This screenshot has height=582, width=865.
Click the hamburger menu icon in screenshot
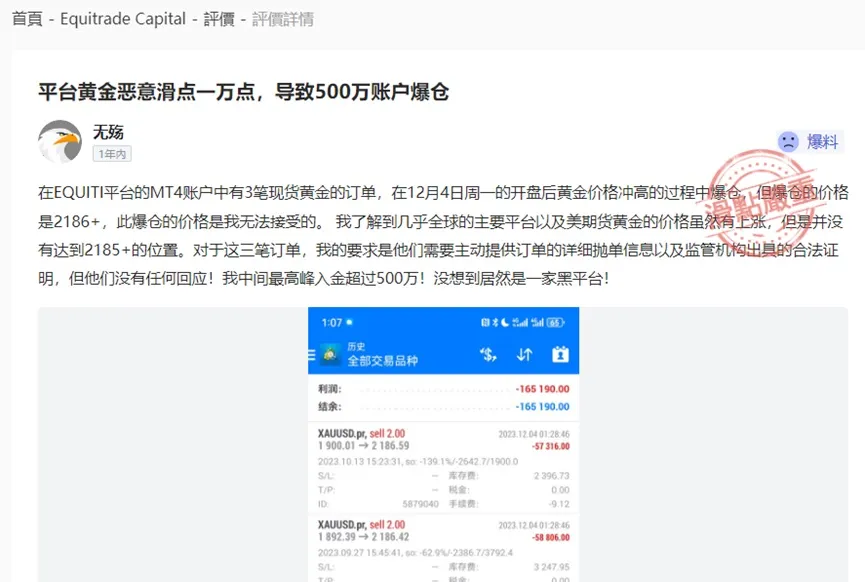[x=312, y=355]
